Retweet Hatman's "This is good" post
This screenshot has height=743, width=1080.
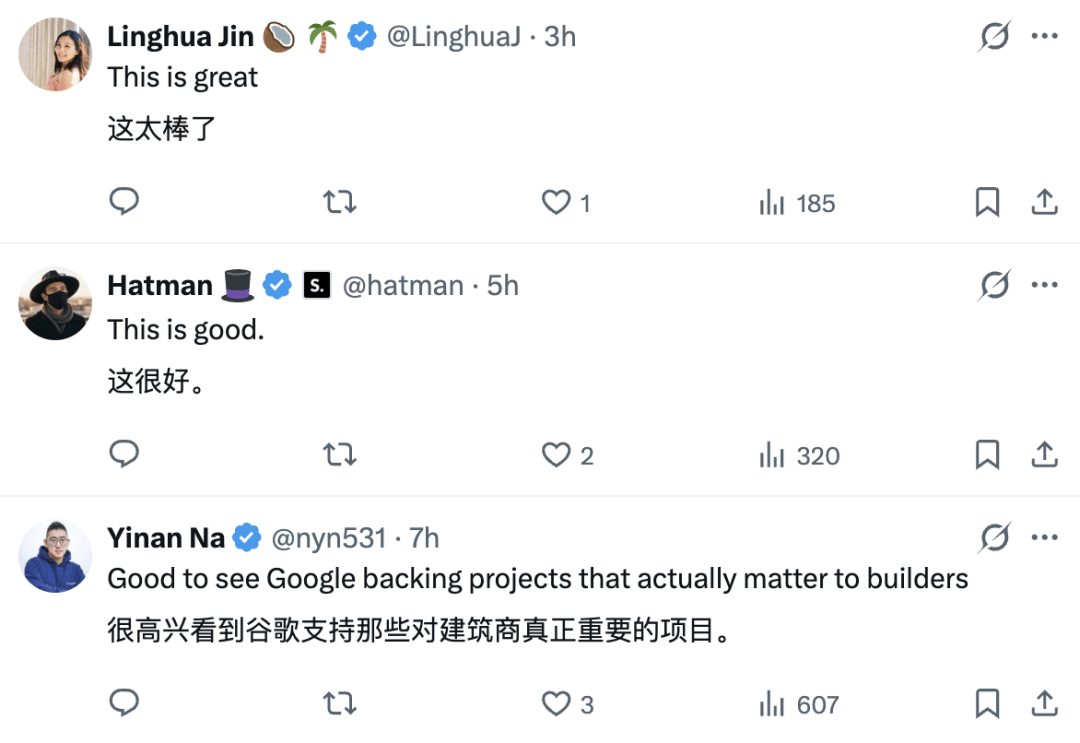point(340,456)
